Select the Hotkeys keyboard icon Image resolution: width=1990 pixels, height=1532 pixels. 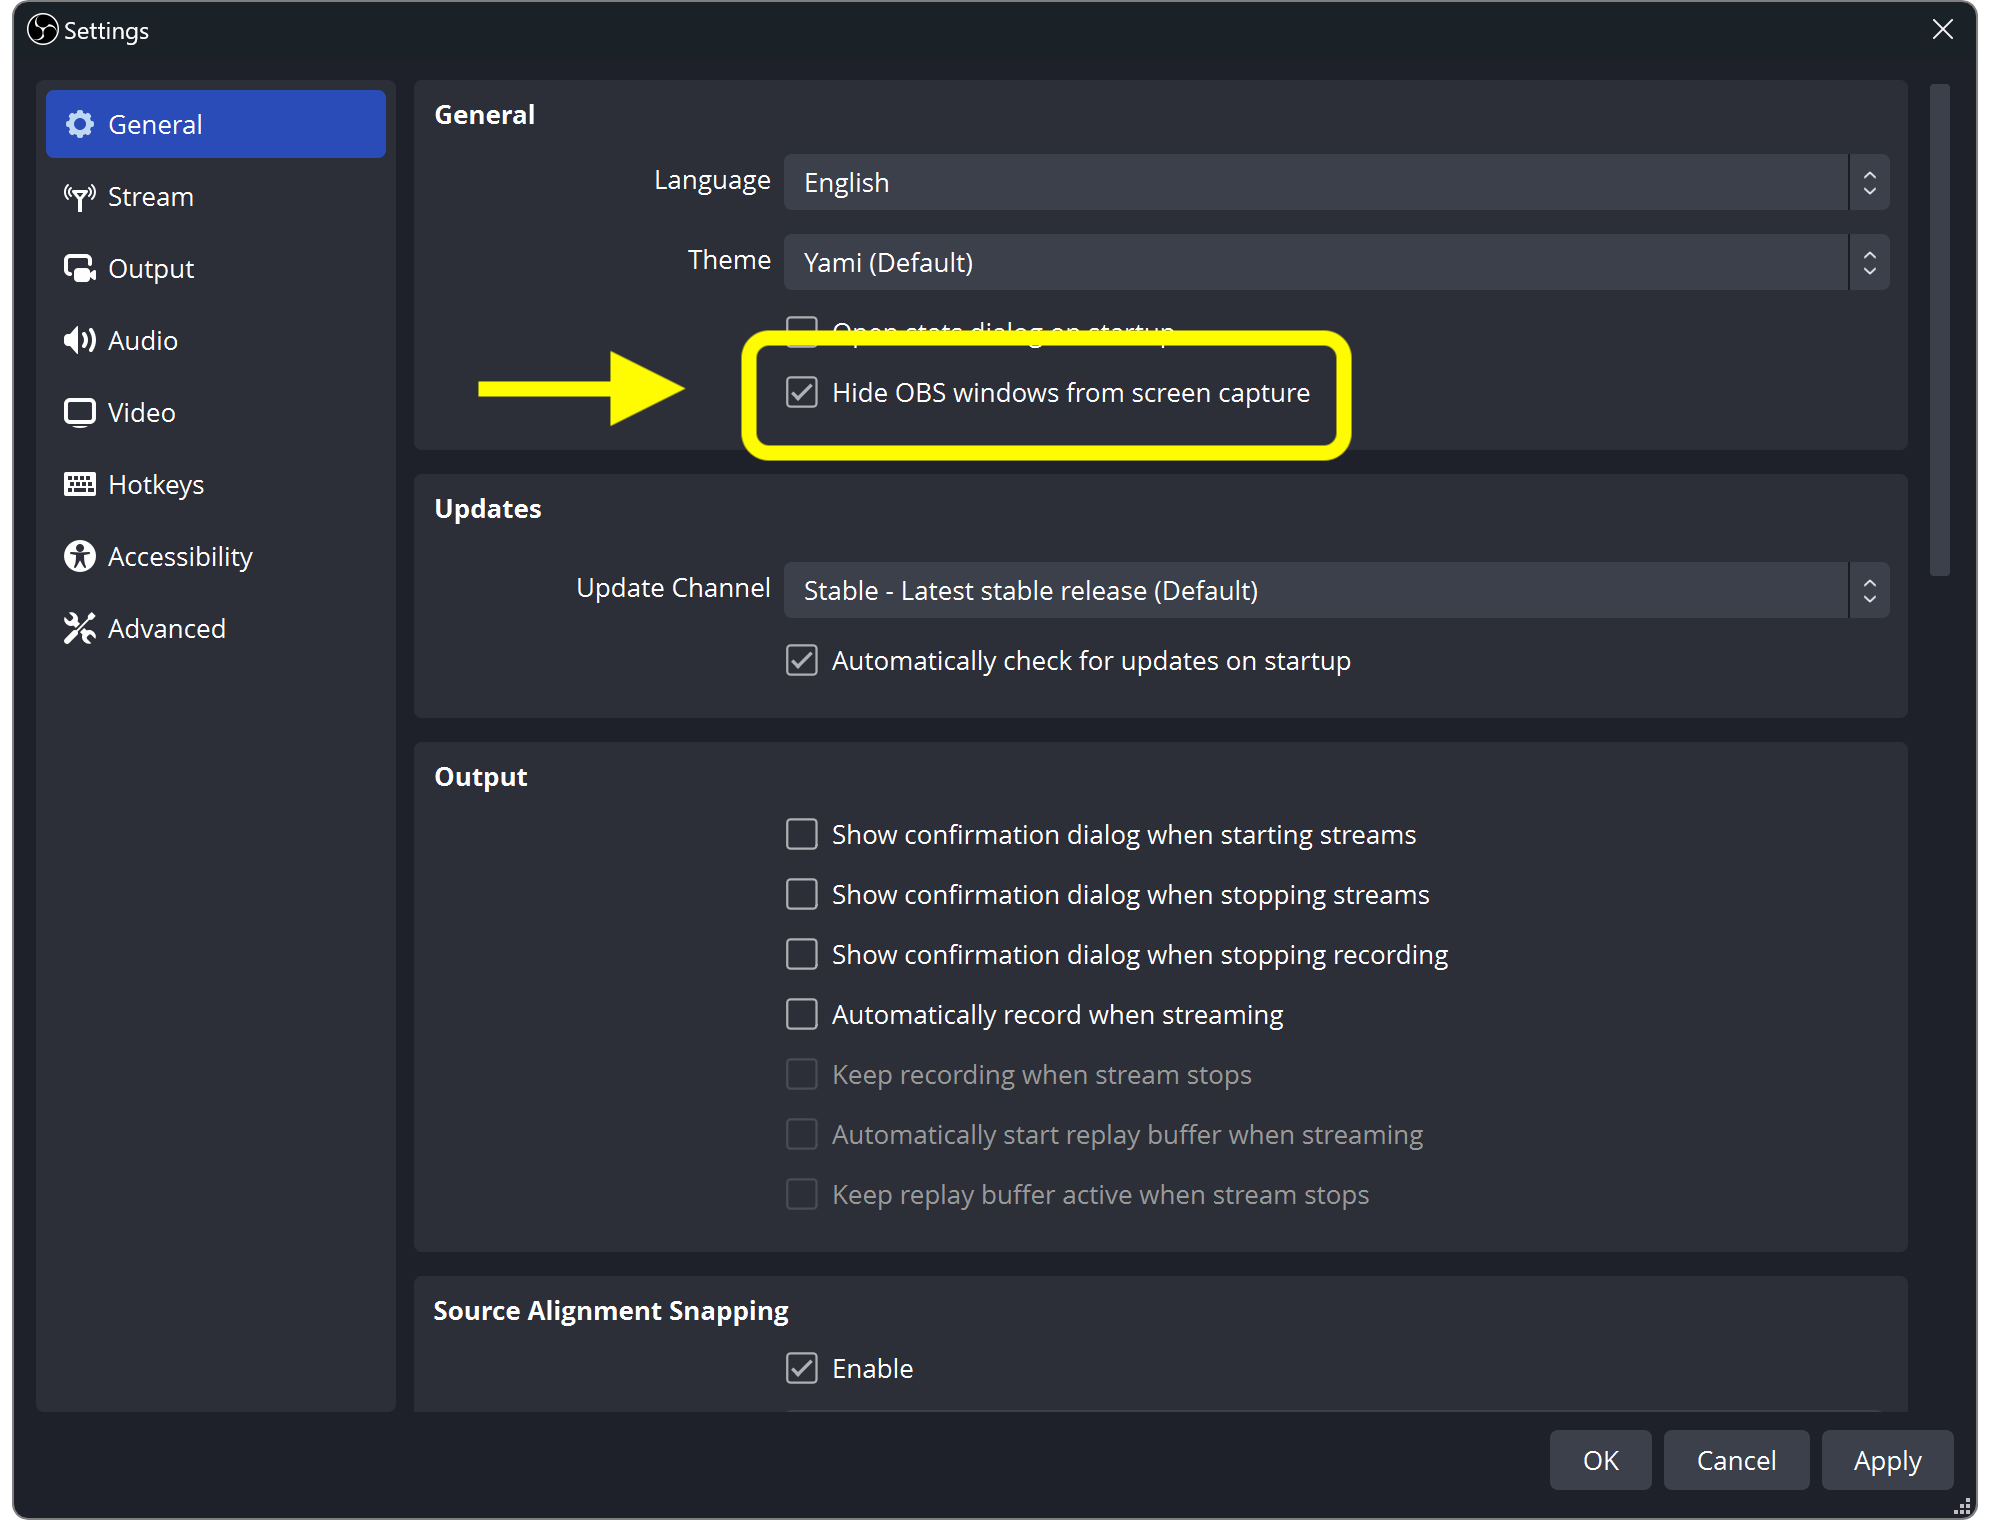click(80, 484)
